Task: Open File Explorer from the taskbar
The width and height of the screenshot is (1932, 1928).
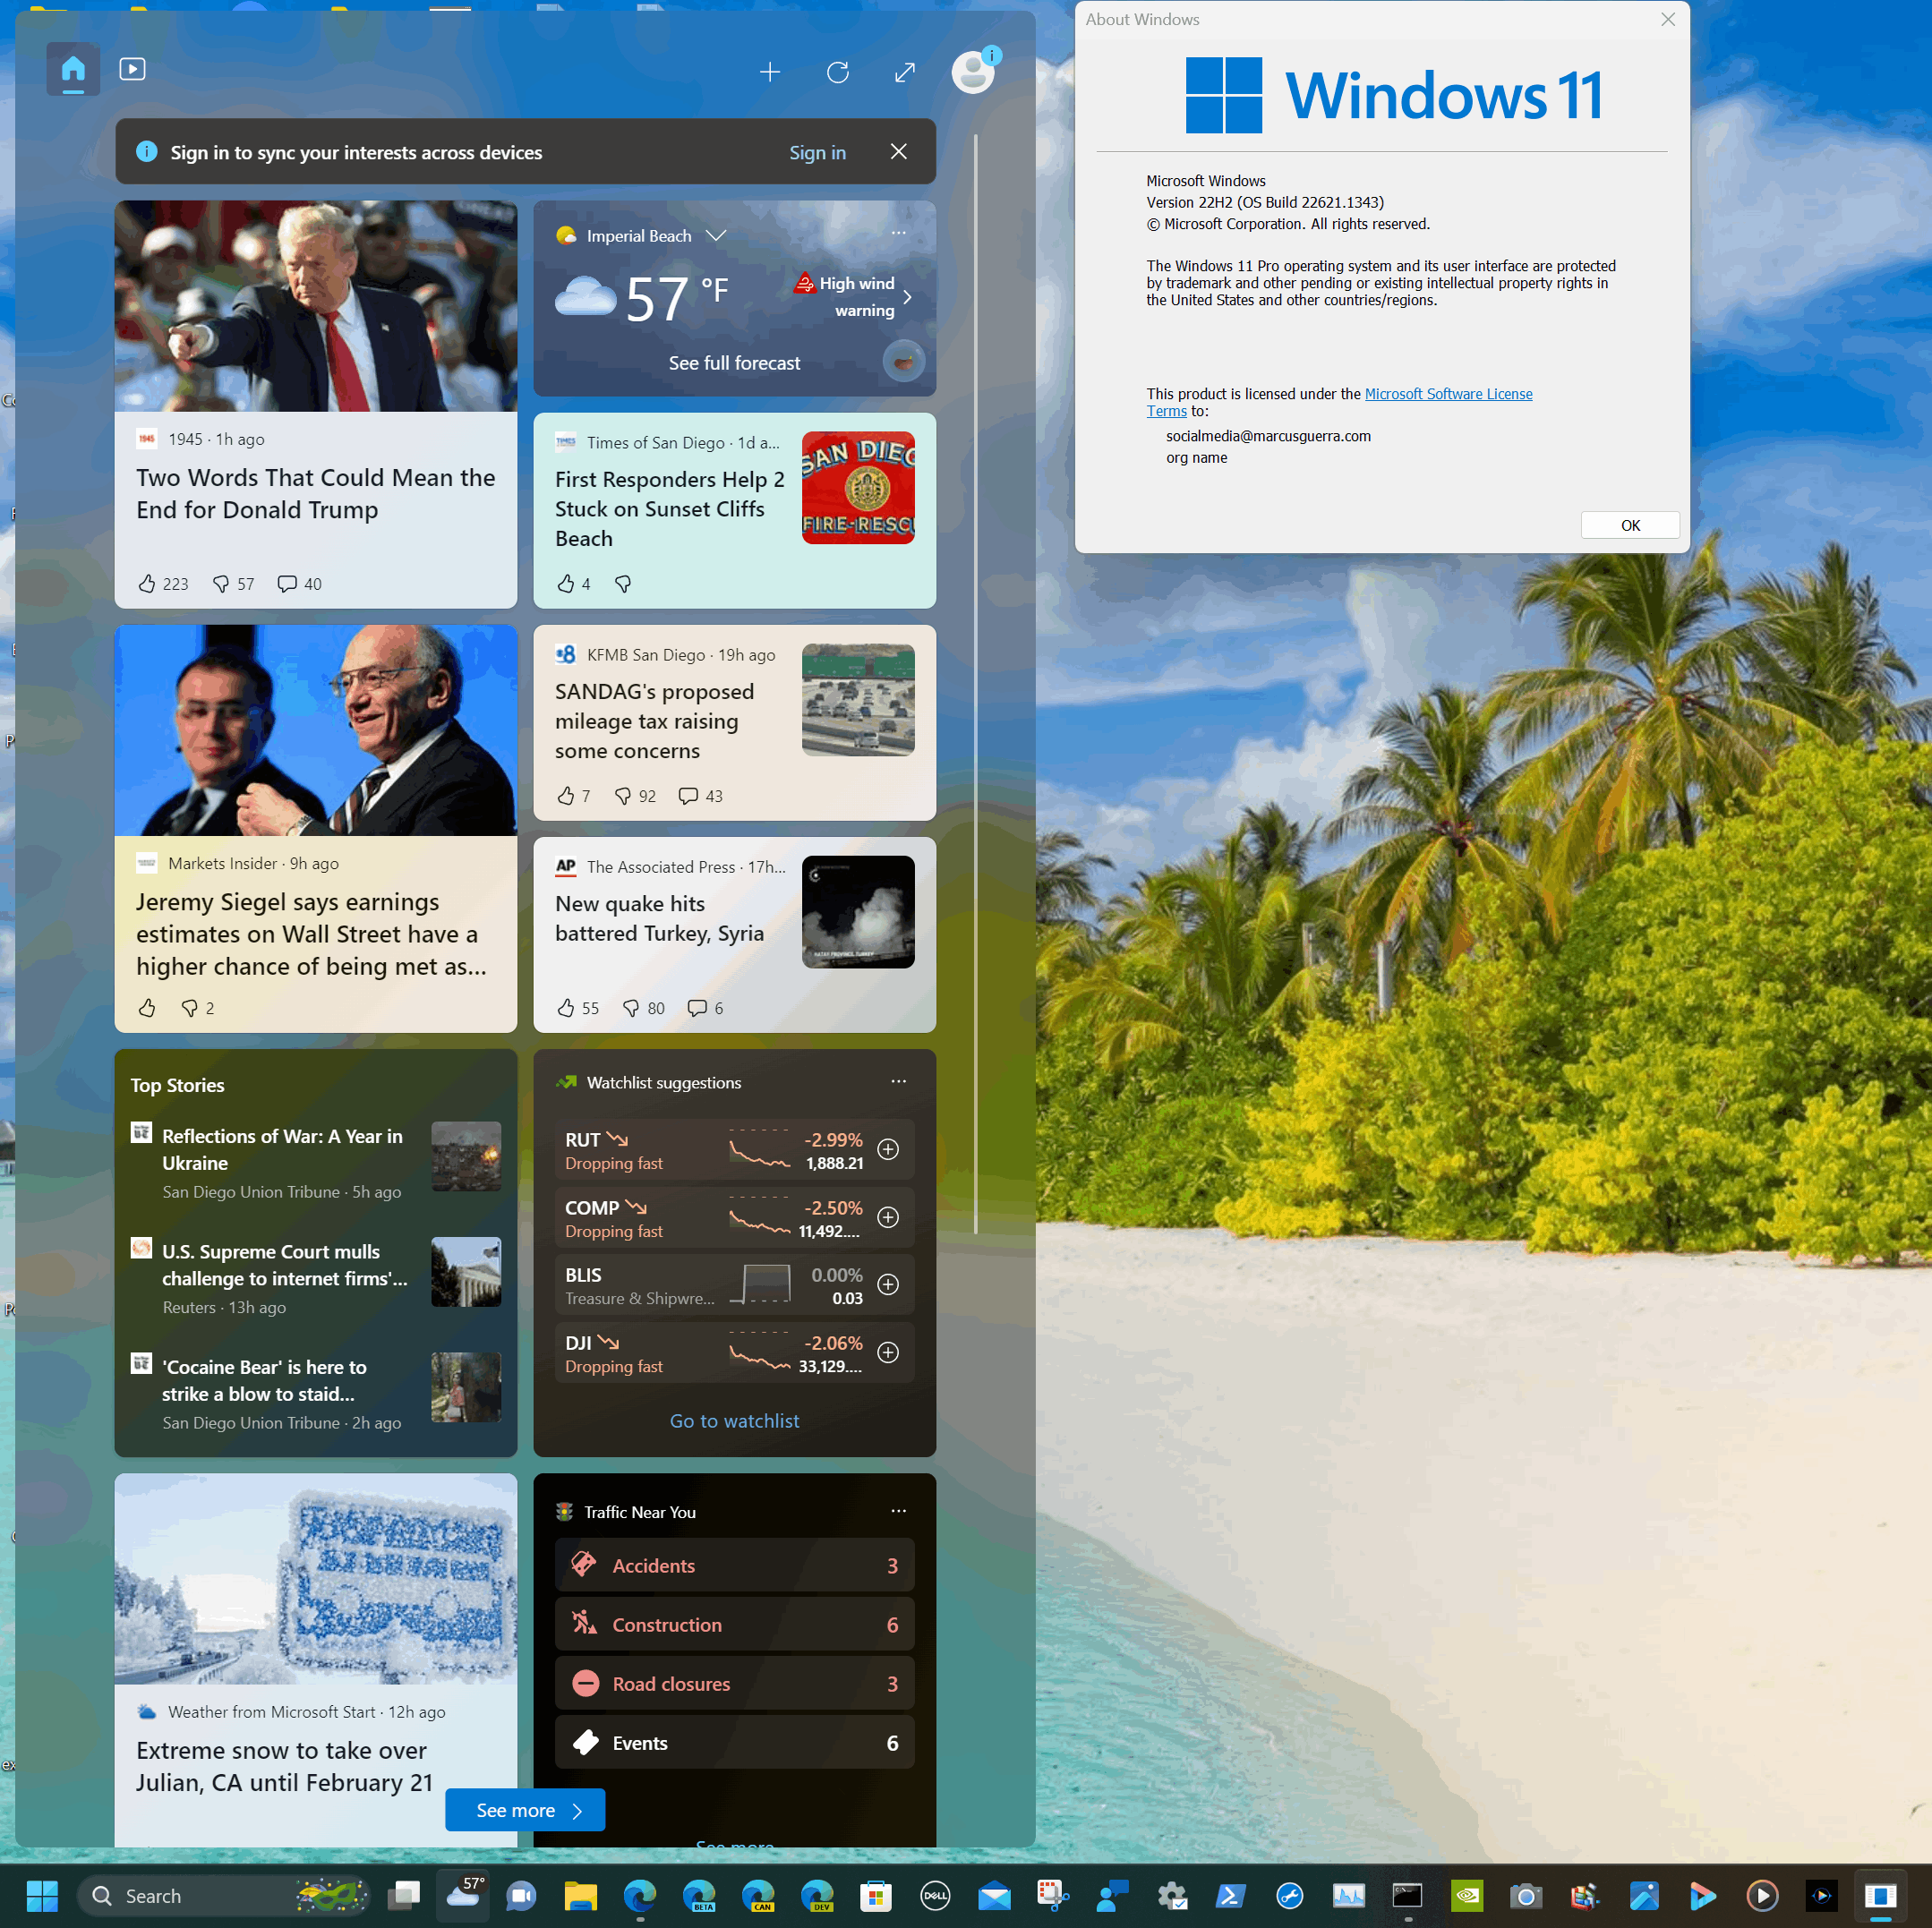Action: coord(580,1895)
